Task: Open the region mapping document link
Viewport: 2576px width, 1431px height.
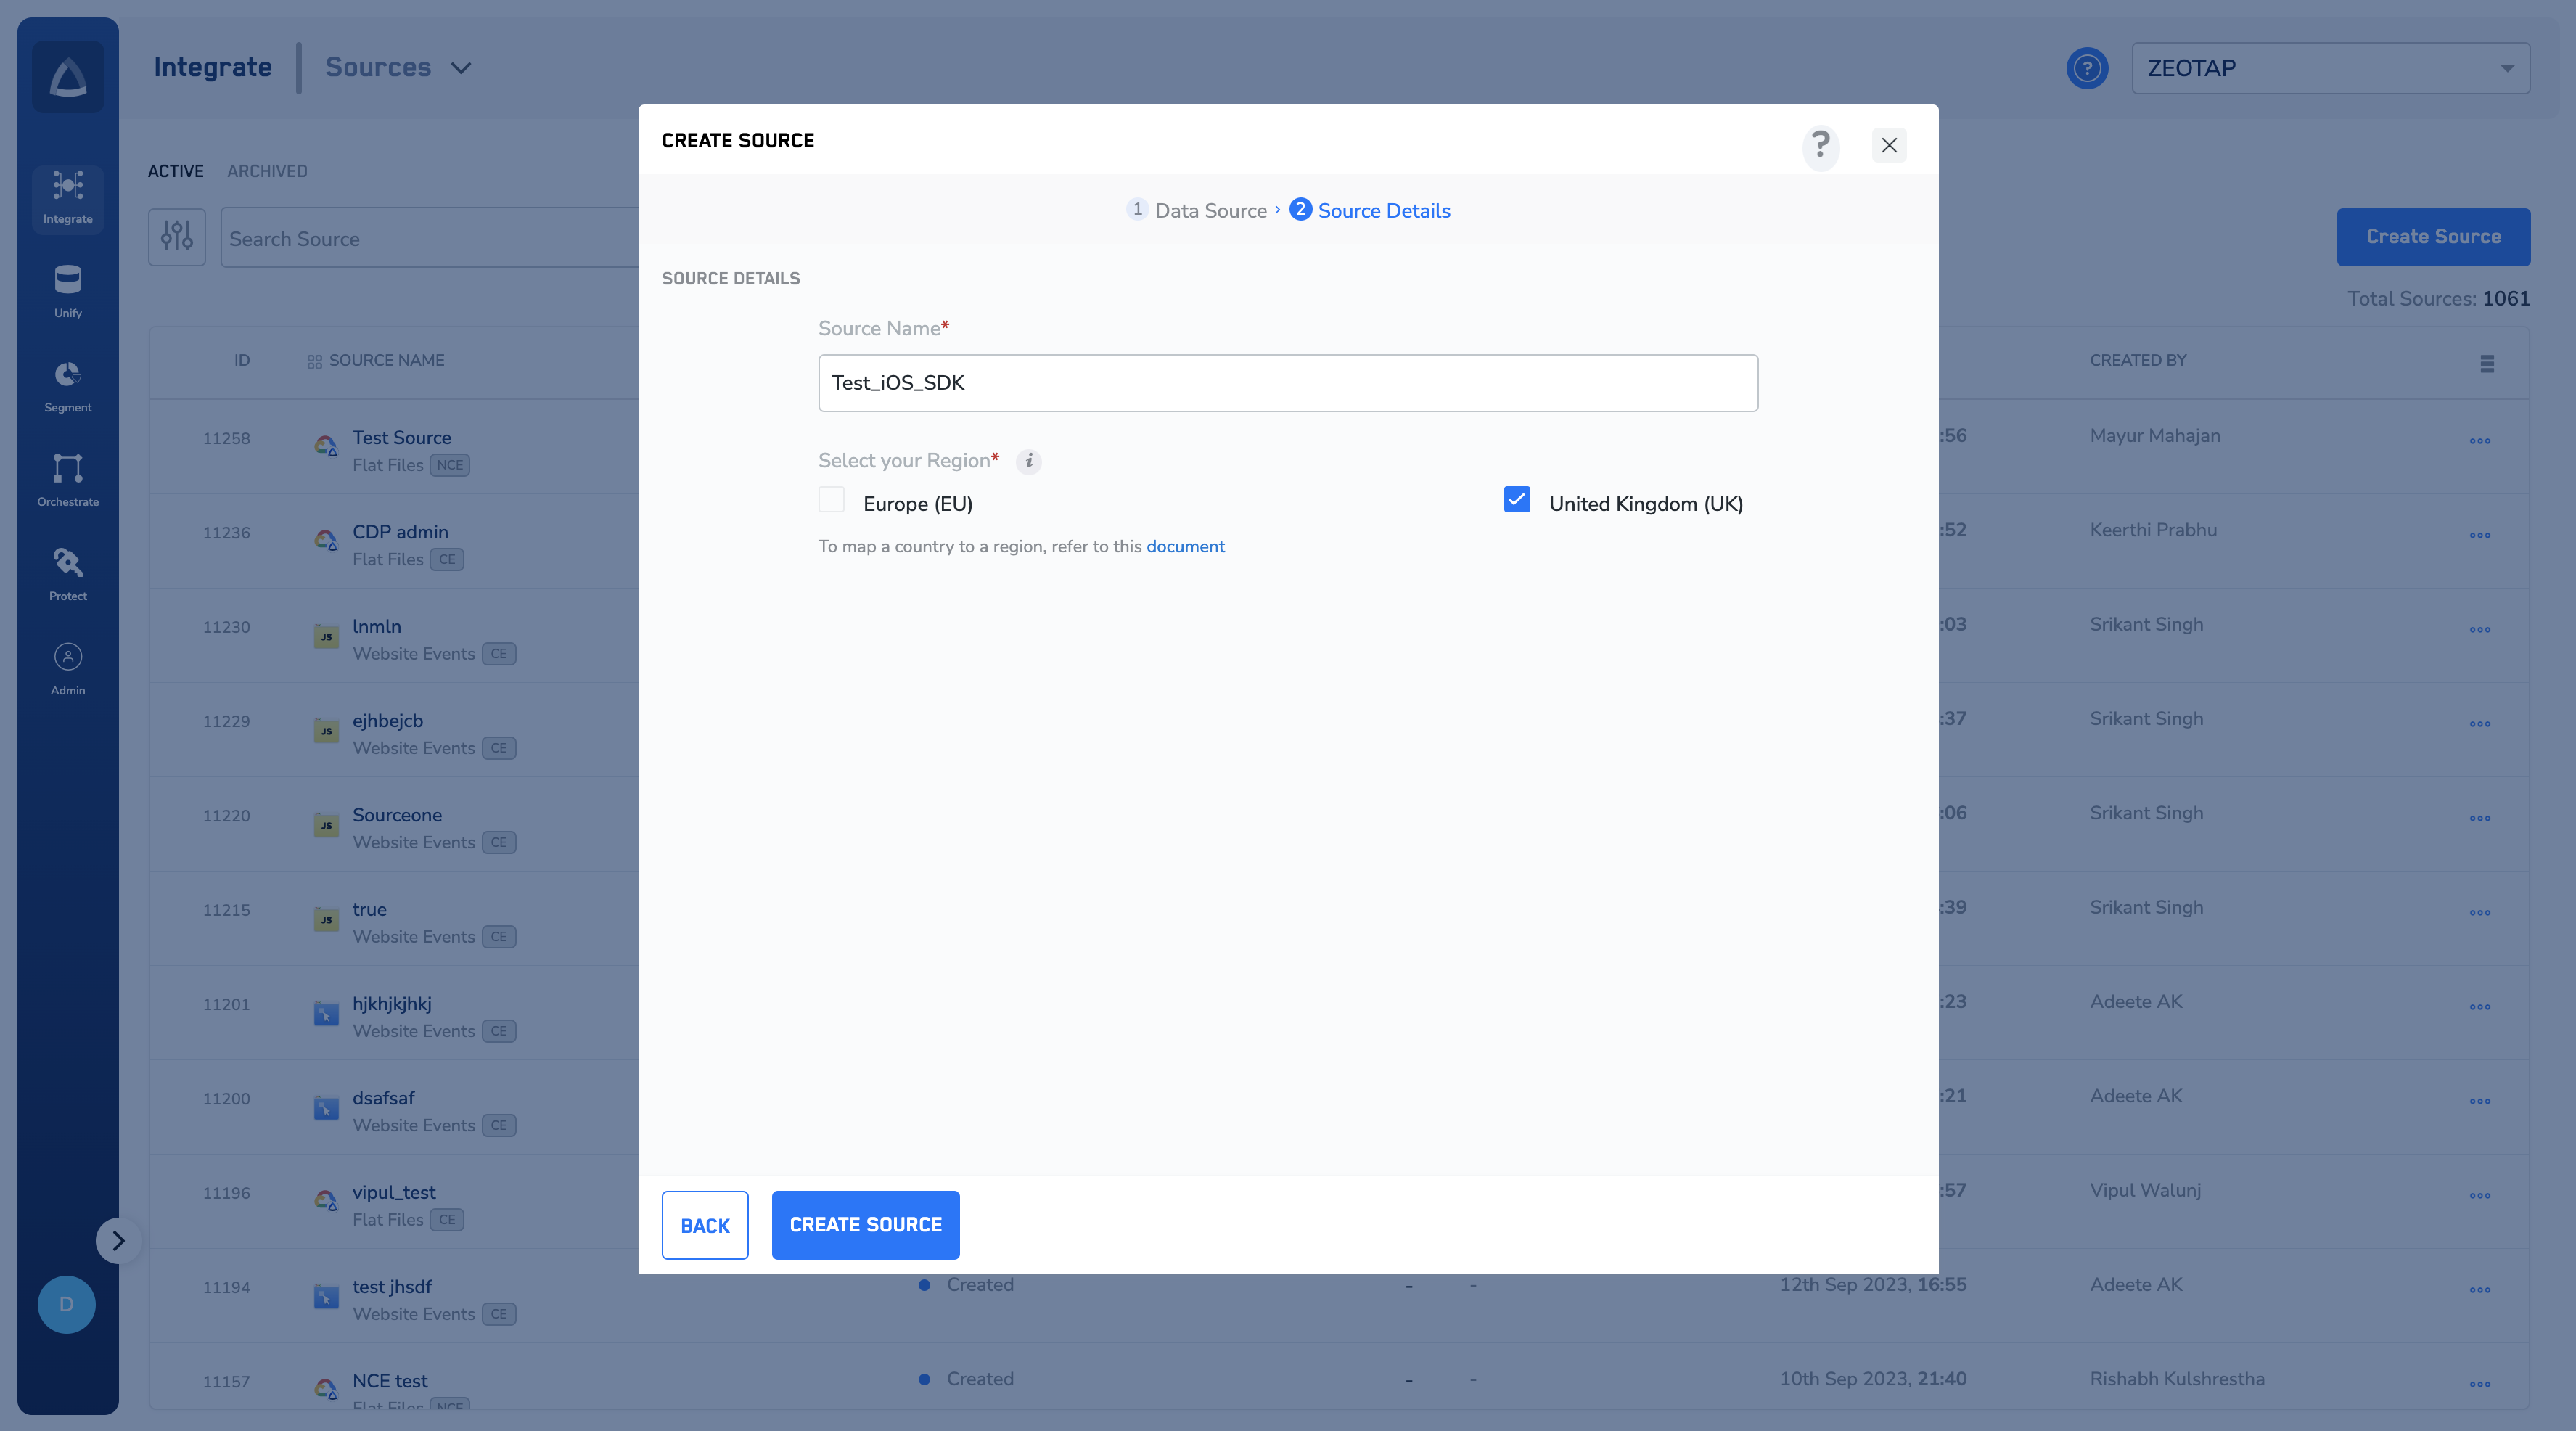Action: click(1185, 546)
